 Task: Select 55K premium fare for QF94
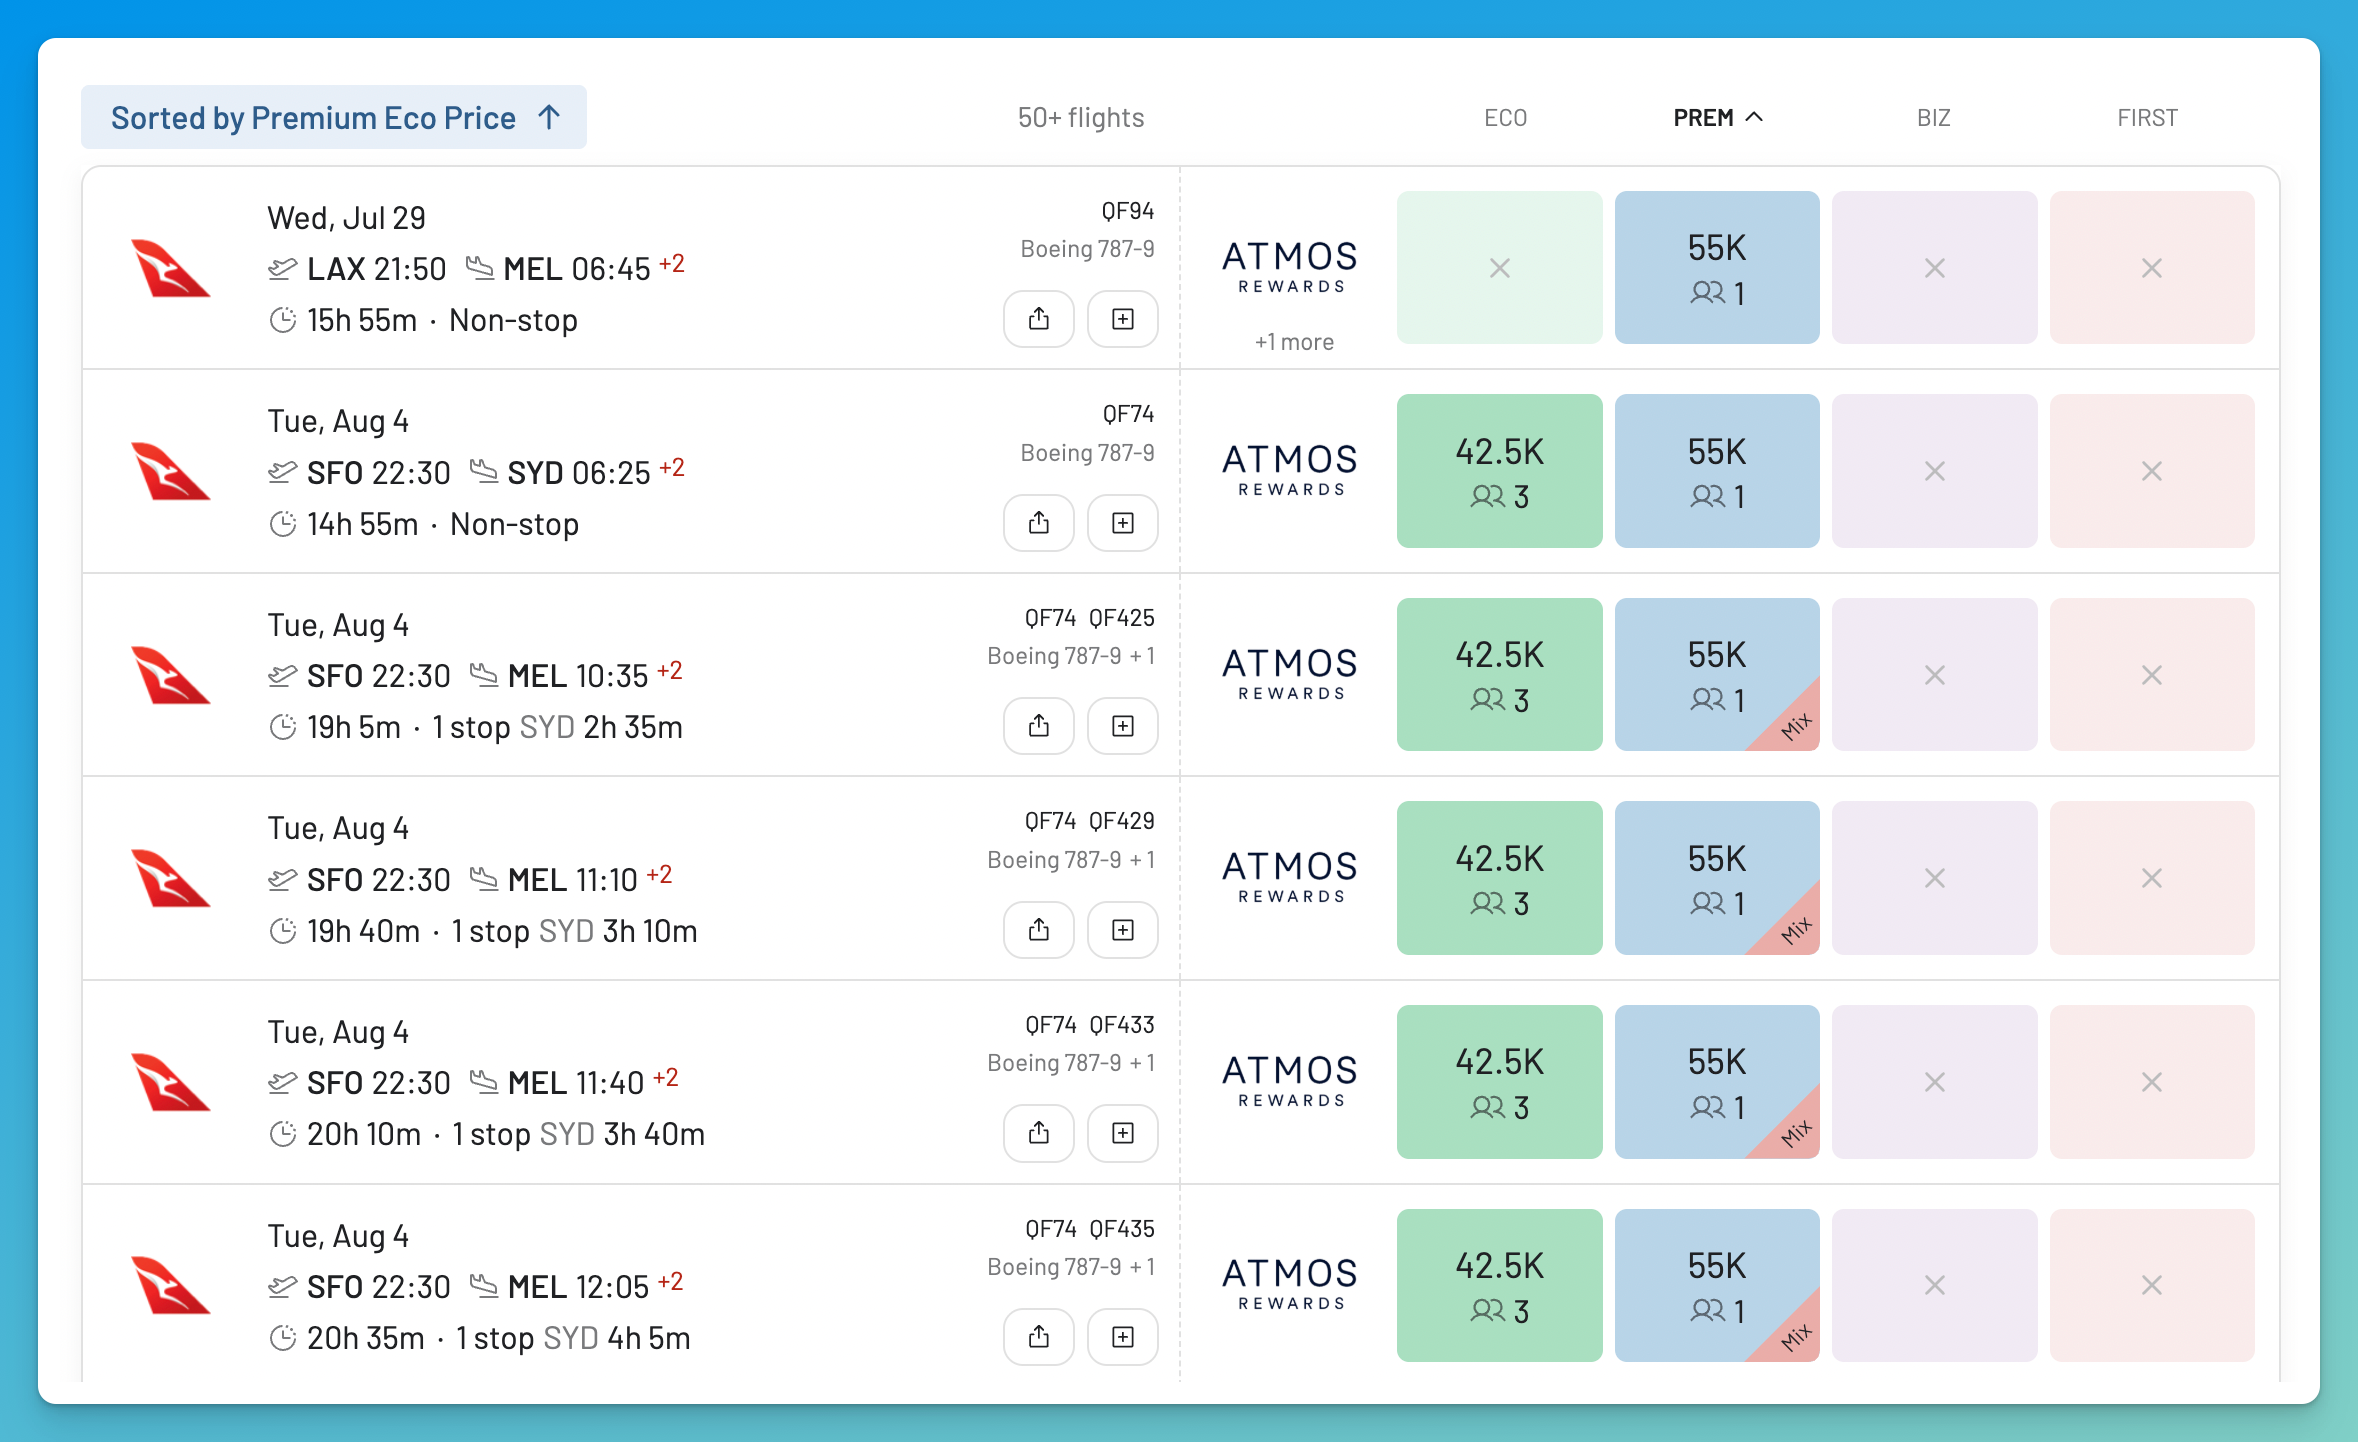click(x=1717, y=268)
